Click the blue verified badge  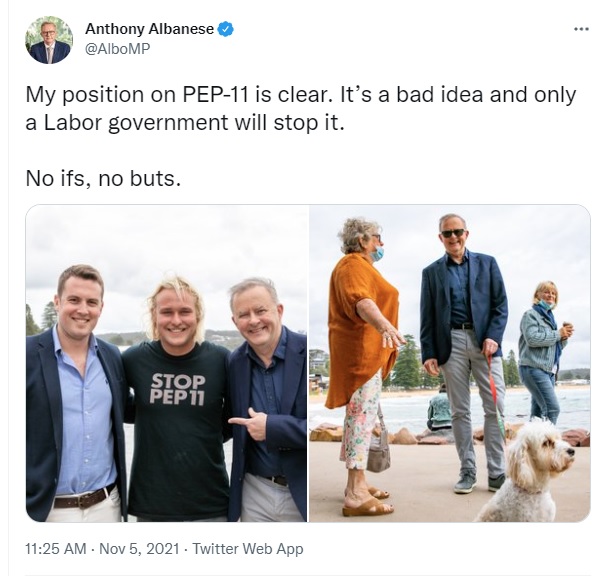tap(226, 29)
